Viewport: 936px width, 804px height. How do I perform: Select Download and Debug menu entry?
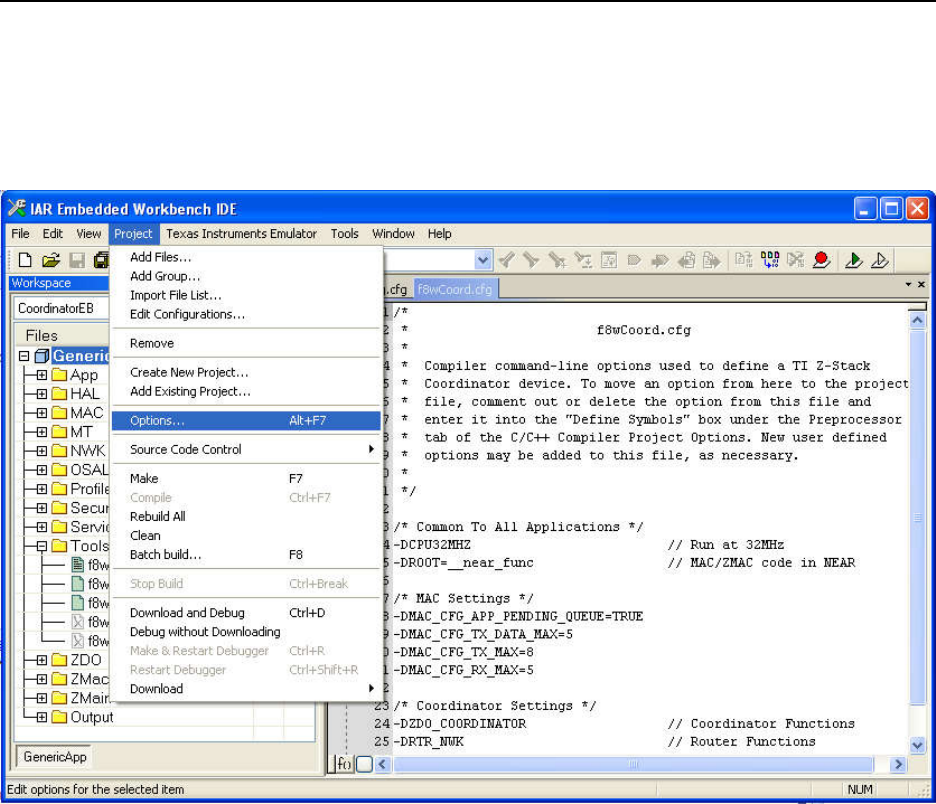pos(187,612)
